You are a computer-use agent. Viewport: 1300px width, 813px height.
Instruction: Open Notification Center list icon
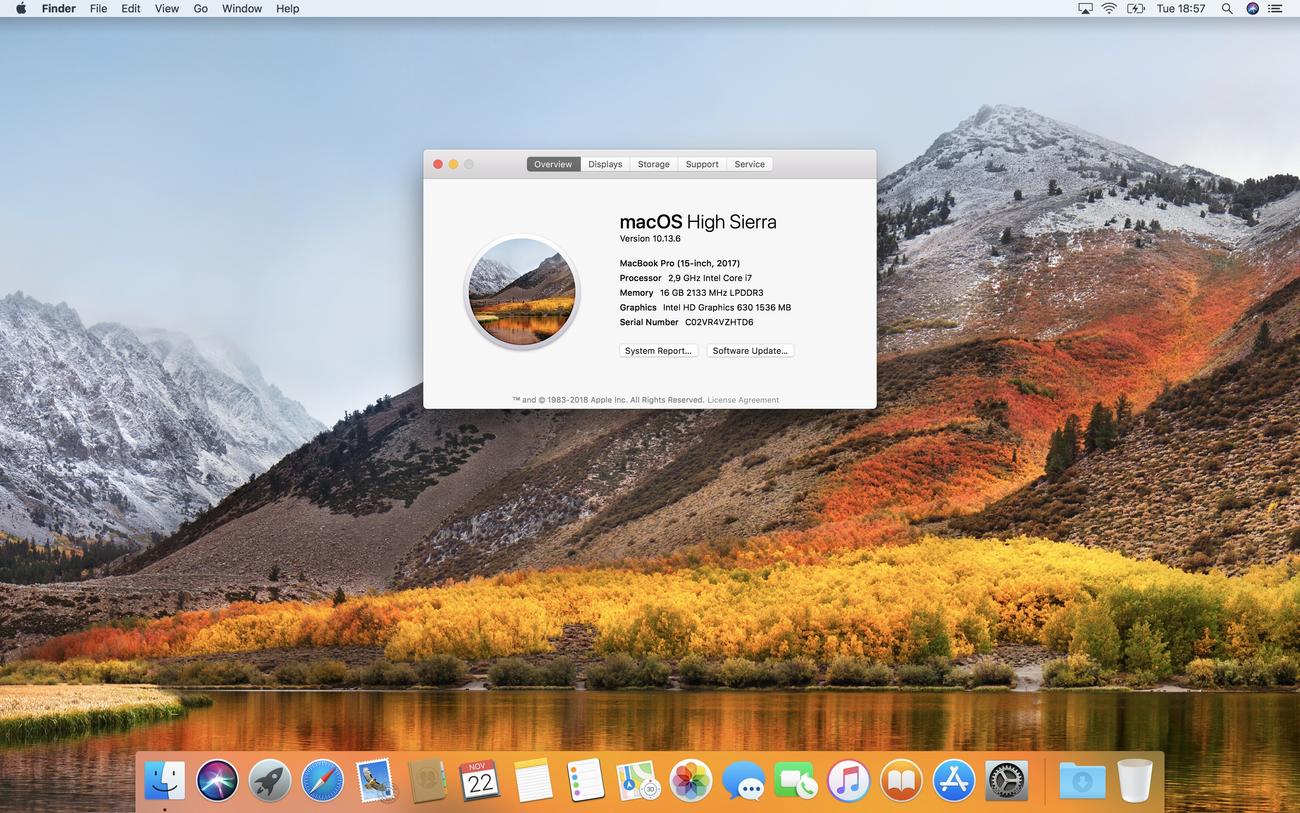tap(1277, 8)
